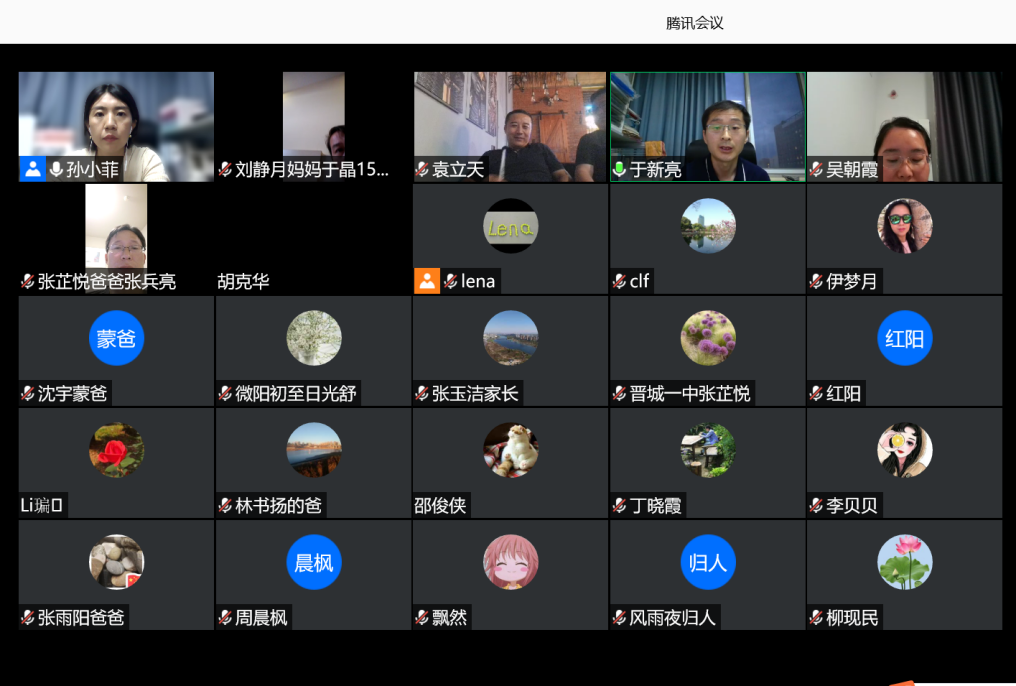Click 林书扬的爸's lakeside landscape avatar
The width and height of the screenshot is (1016, 686).
(x=314, y=450)
